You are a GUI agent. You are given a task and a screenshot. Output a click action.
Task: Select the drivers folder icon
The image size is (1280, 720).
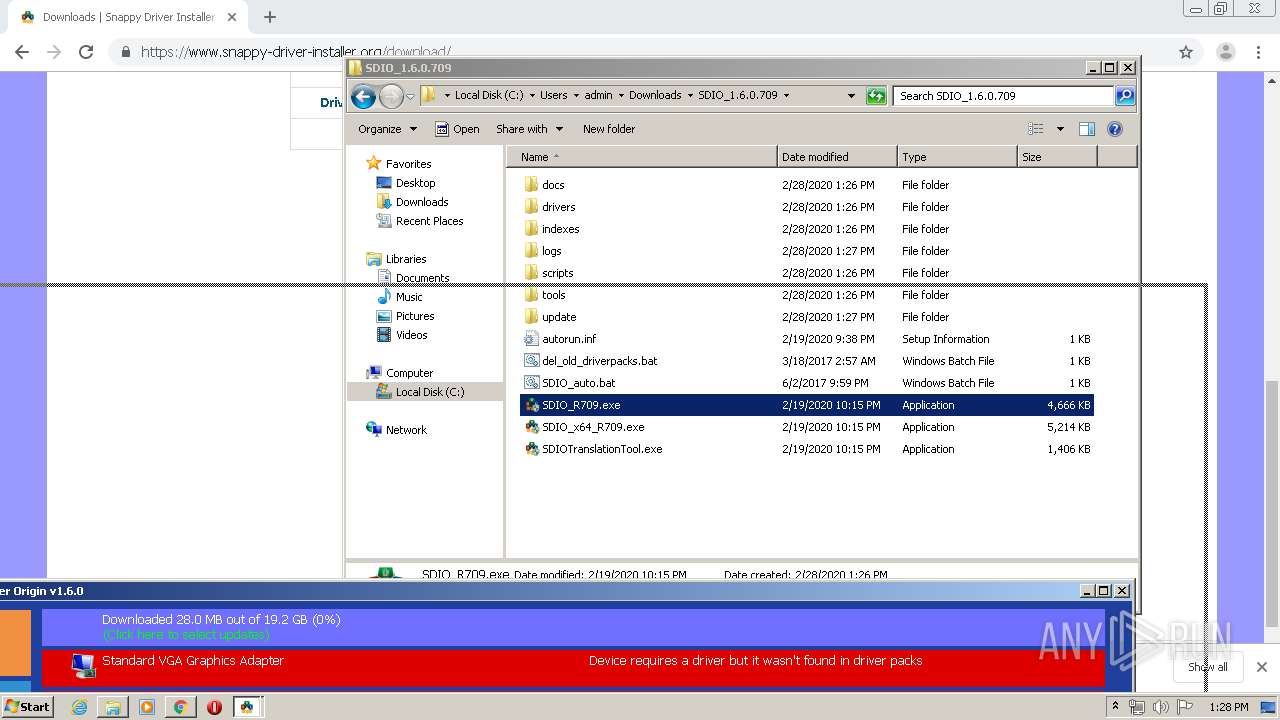(531, 207)
